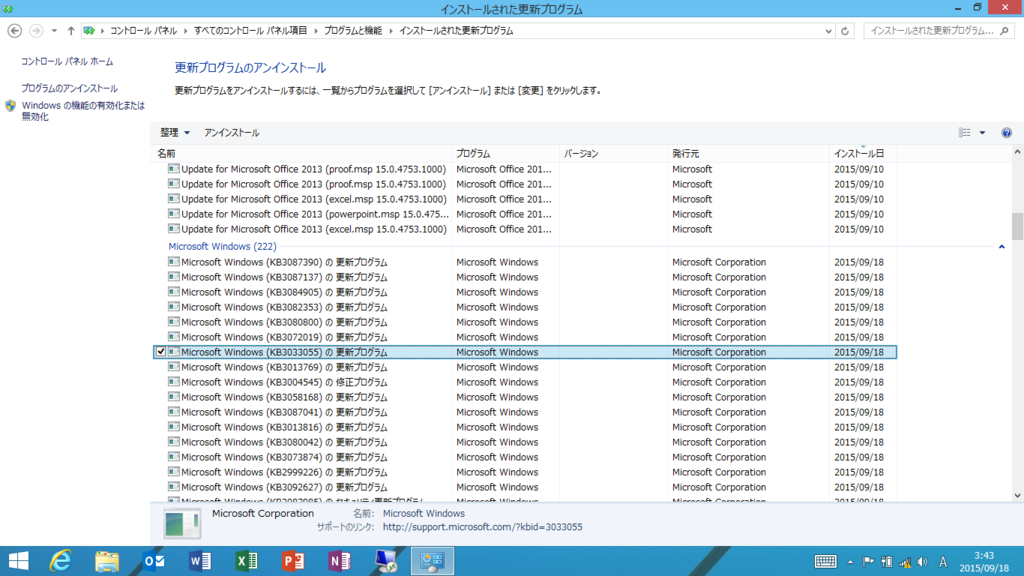Screen dimensions: 1024x576
Task: Select the KB3082353 update row
Action: pyautogui.click(x=524, y=307)
